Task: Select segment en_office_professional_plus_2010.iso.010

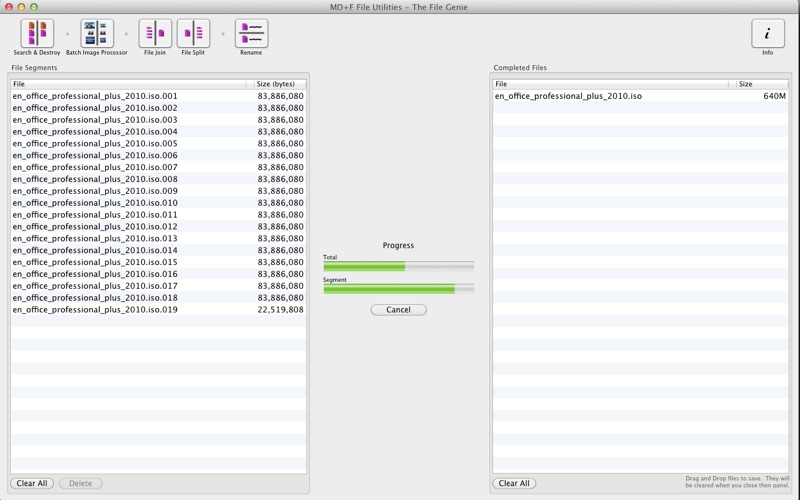Action: click(158, 203)
